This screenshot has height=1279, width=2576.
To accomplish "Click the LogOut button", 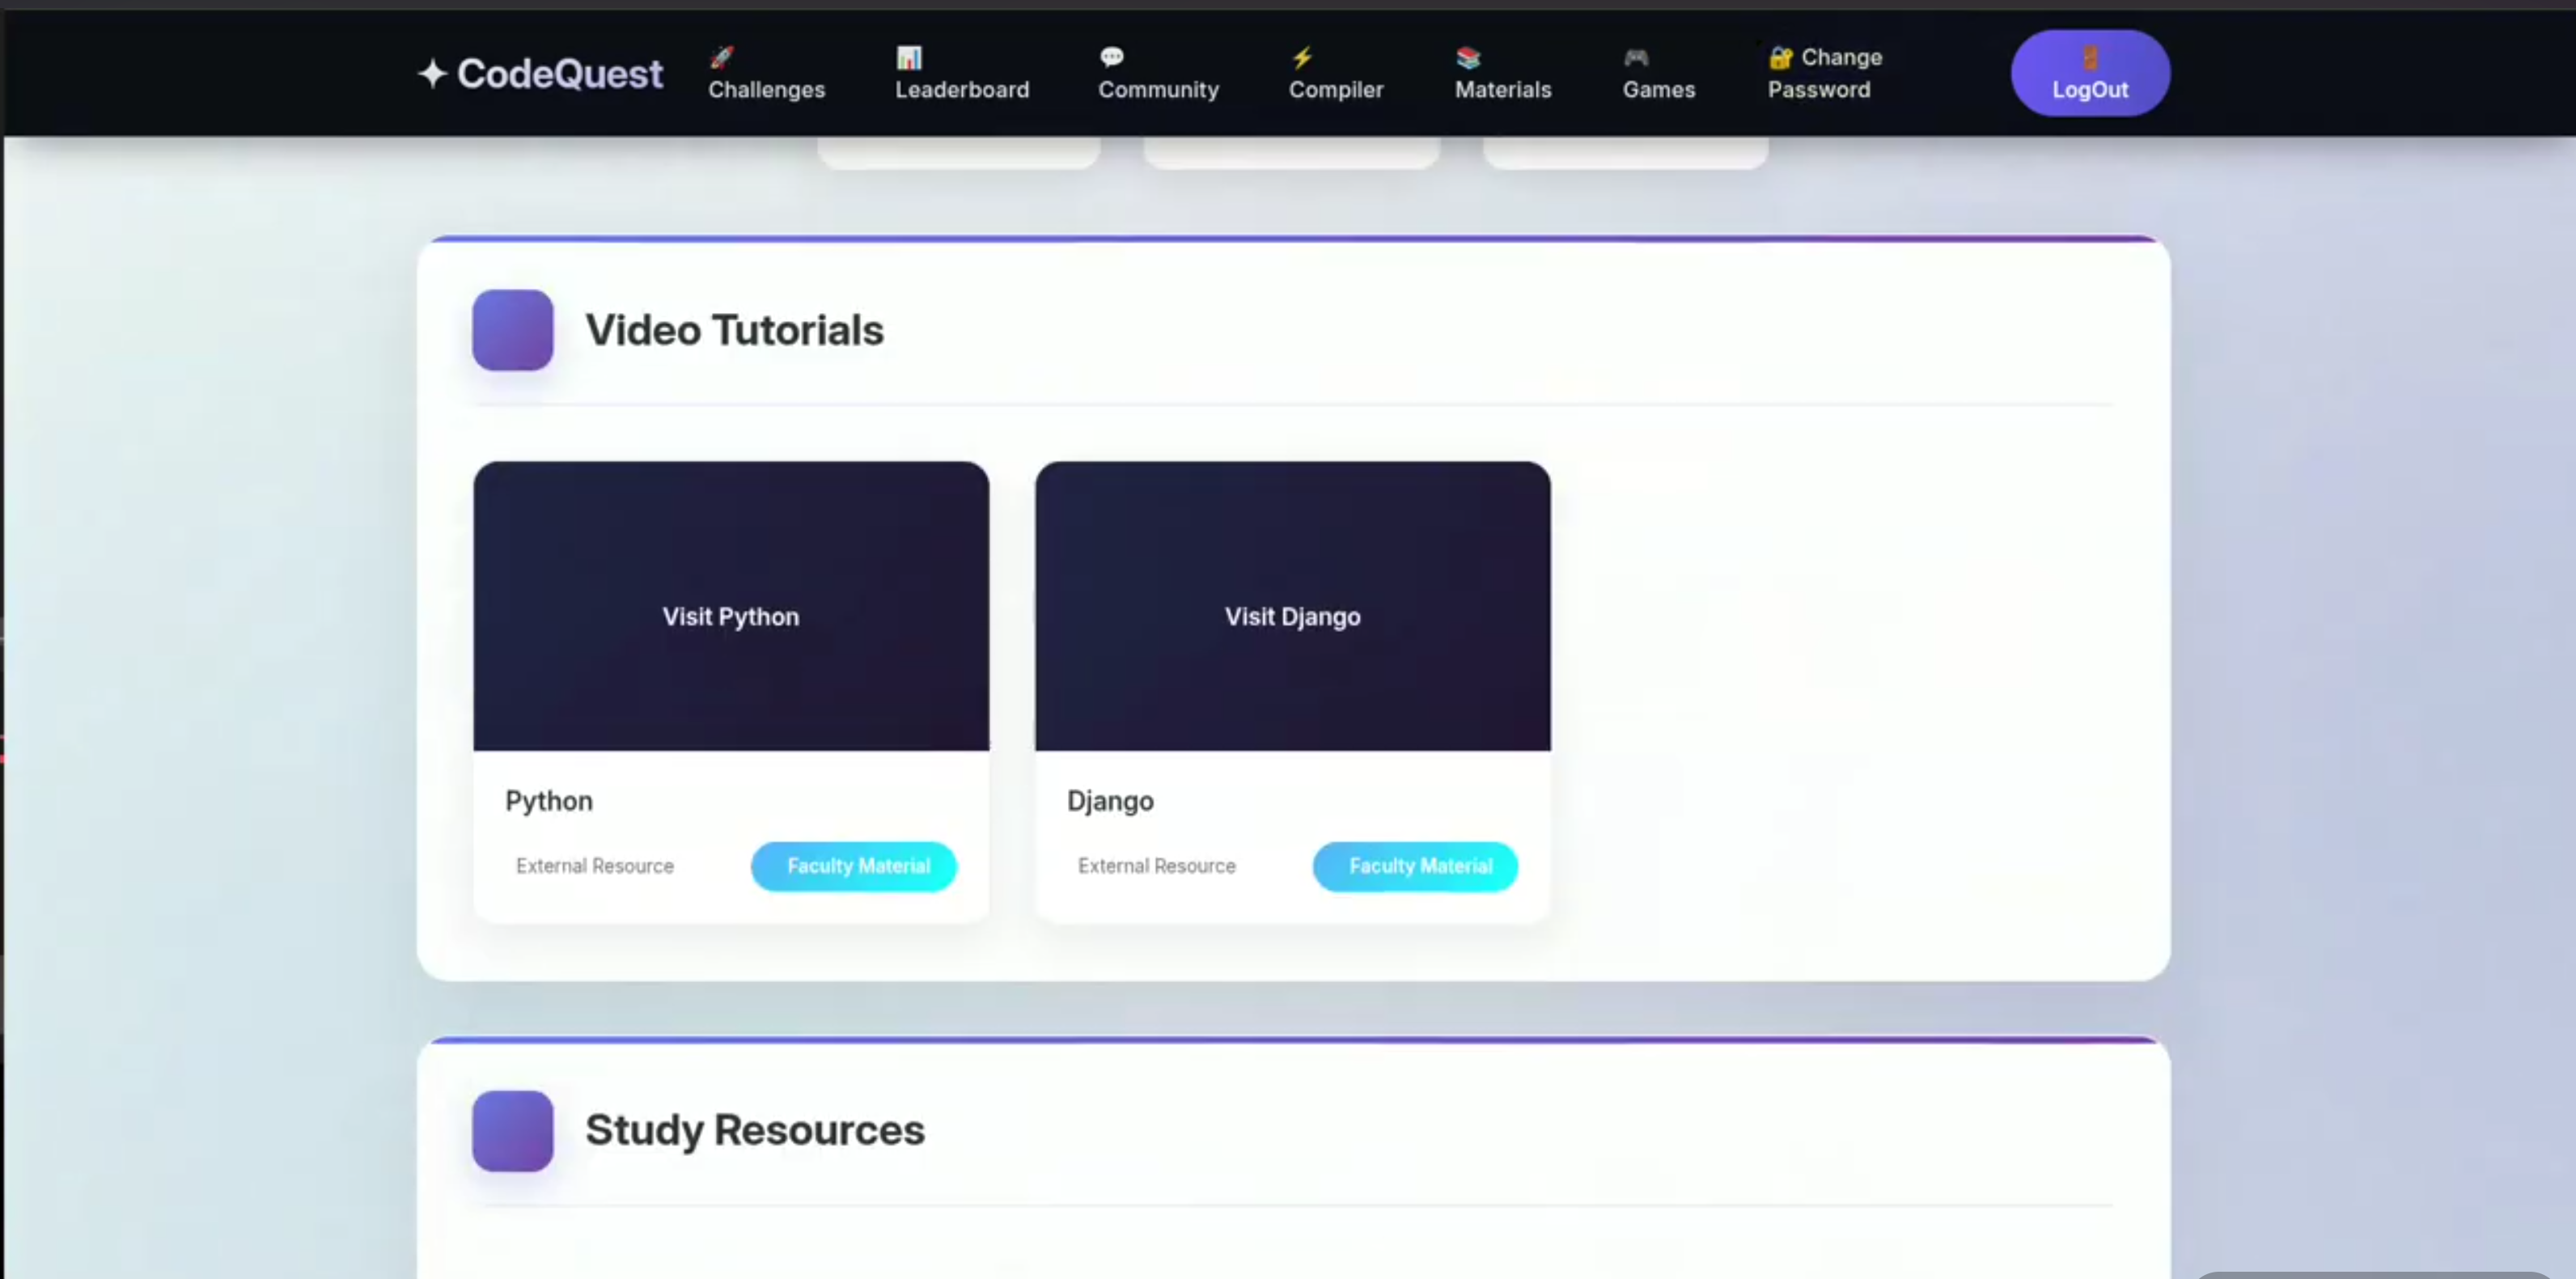I will 2090,73.
